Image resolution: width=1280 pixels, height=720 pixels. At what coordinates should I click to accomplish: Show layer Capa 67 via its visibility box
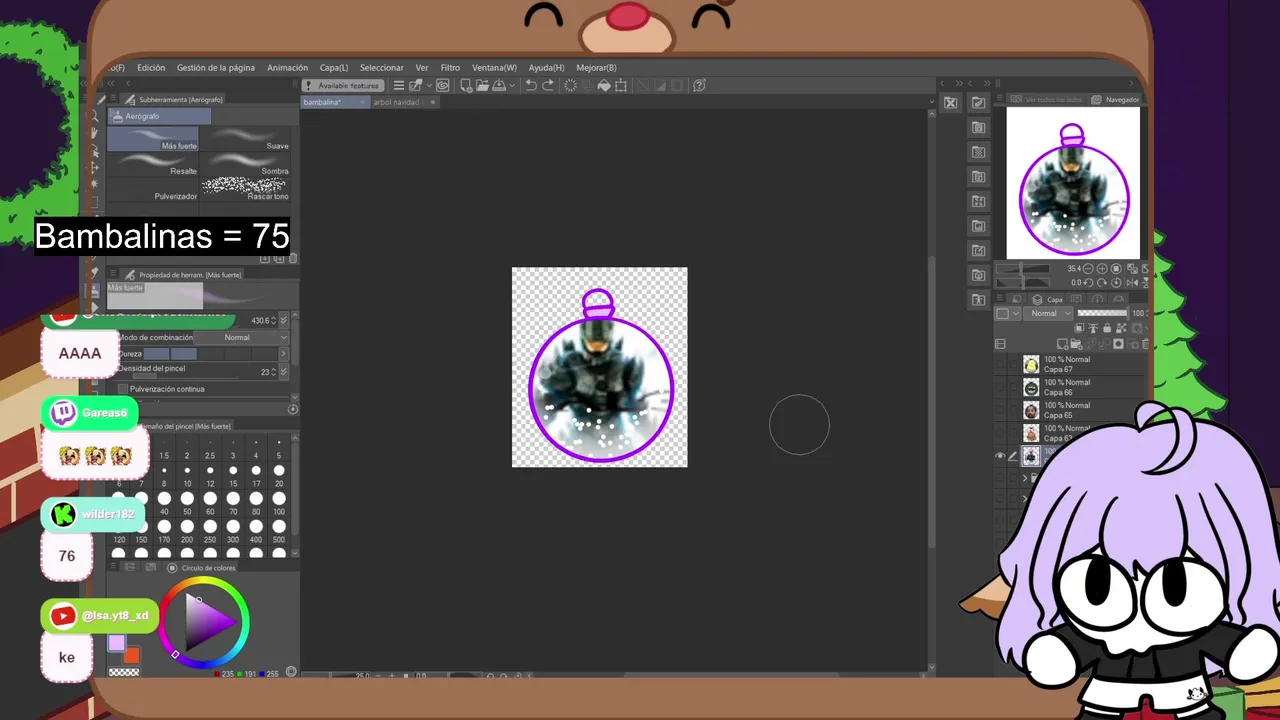(x=1000, y=364)
